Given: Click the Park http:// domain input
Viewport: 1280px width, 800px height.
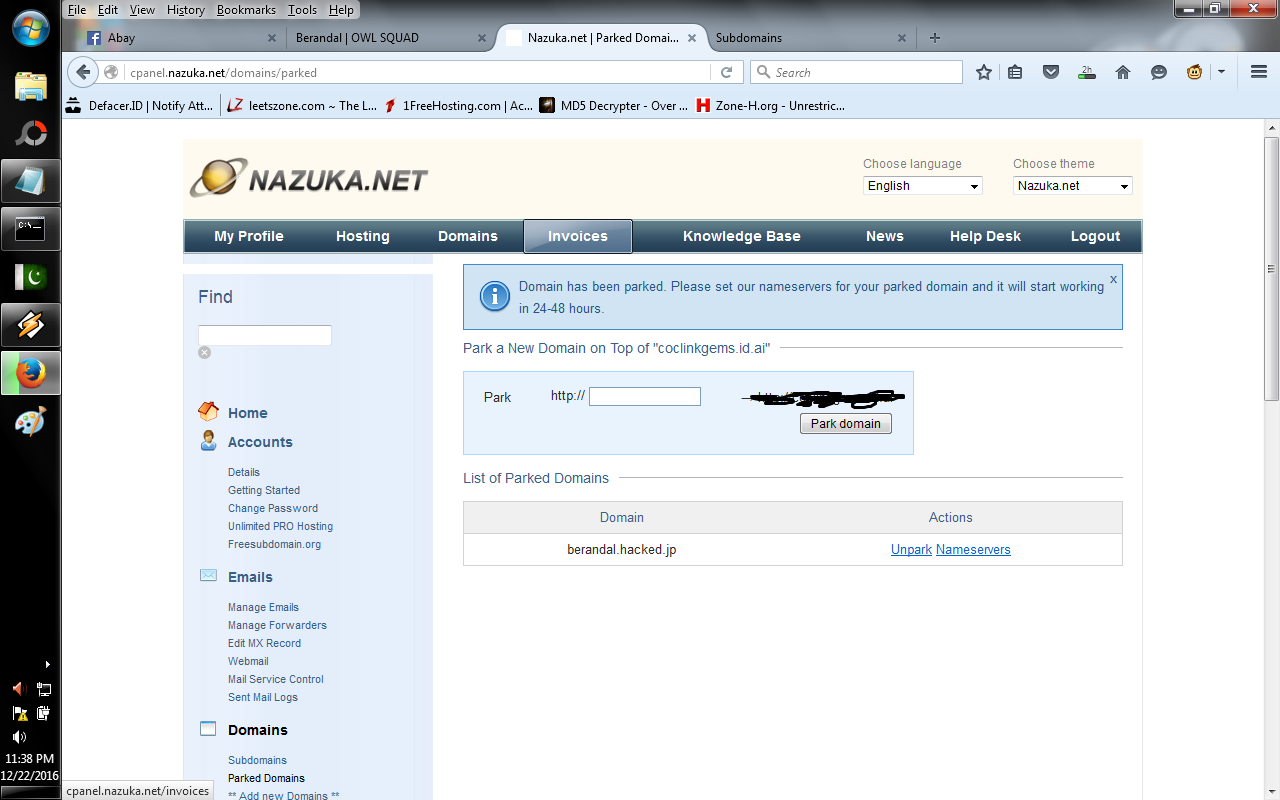Looking at the screenshot, I should (645, 396).
